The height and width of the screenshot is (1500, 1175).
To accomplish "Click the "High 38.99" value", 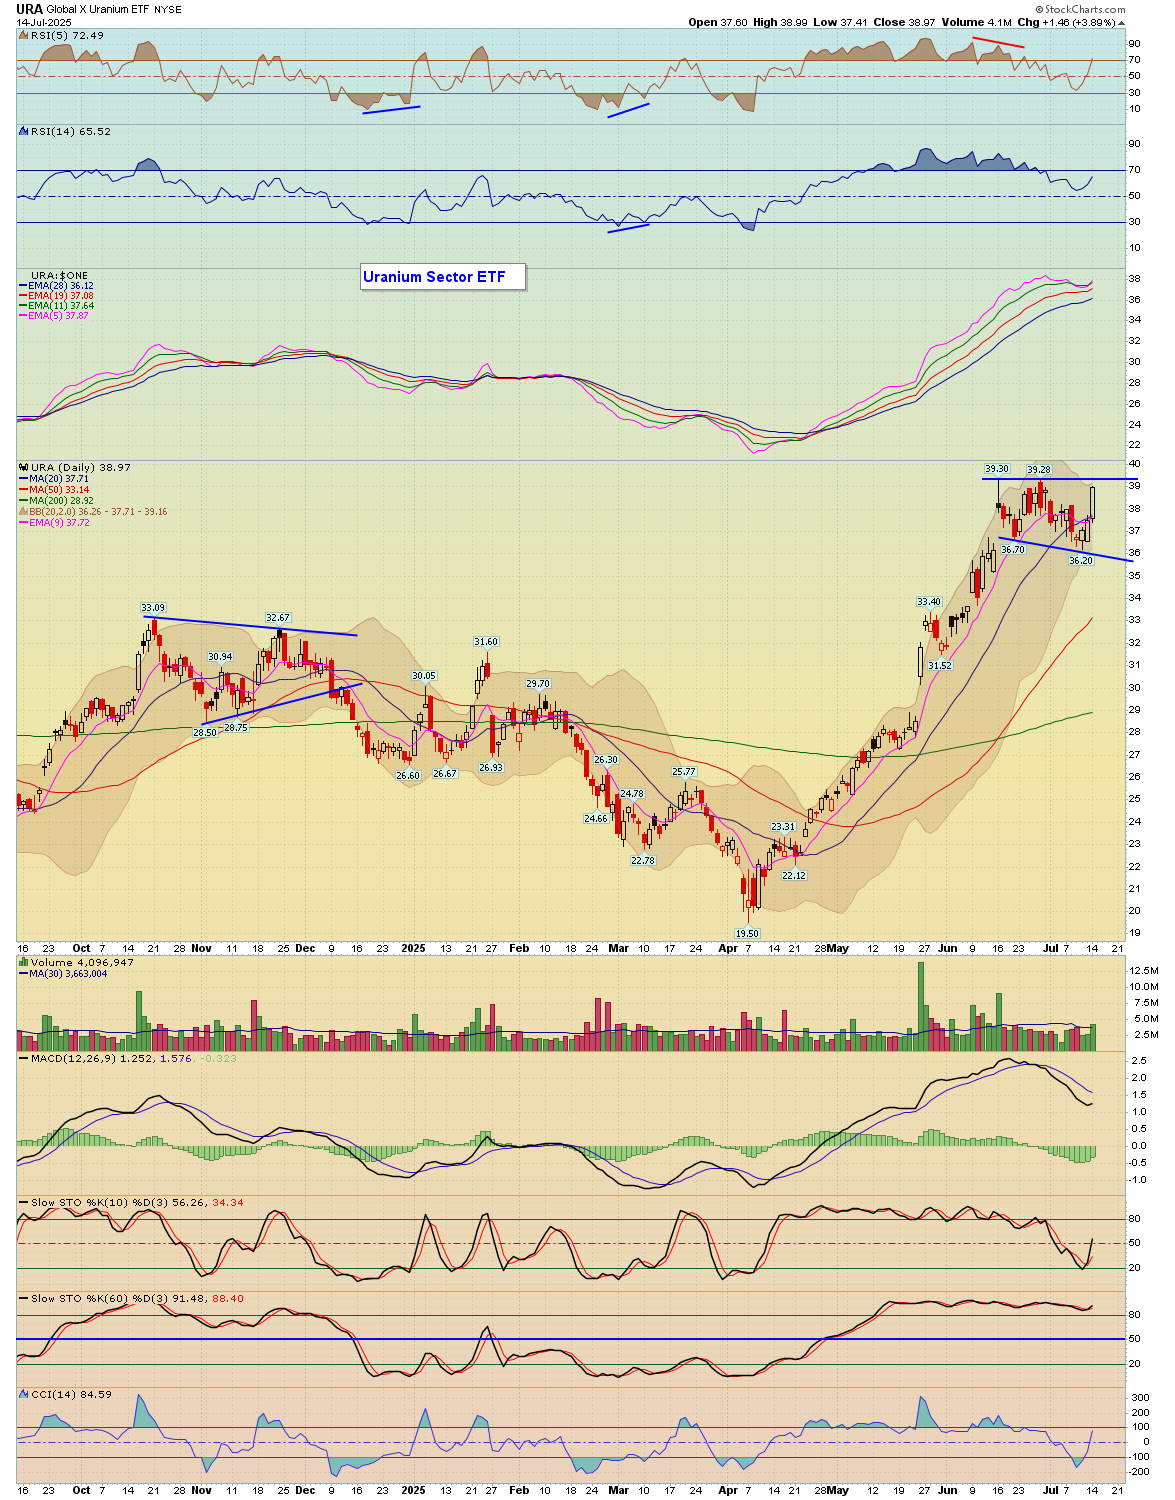I will point(780,22).
